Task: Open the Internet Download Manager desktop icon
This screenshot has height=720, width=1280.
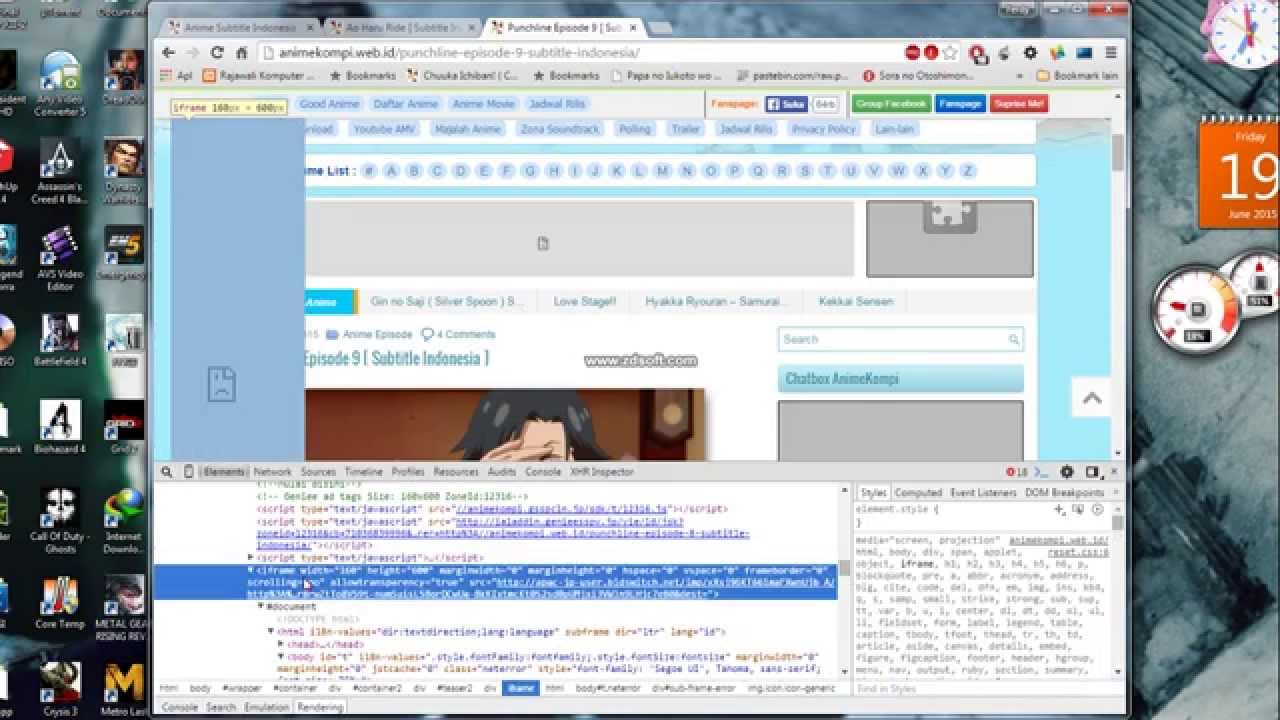Action: point(124,521)
